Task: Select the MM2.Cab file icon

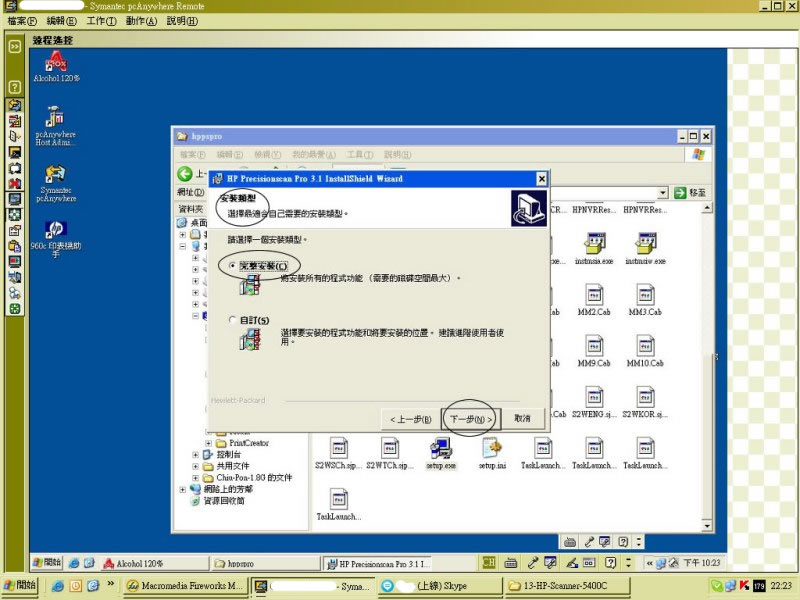Action: [594, 300]
